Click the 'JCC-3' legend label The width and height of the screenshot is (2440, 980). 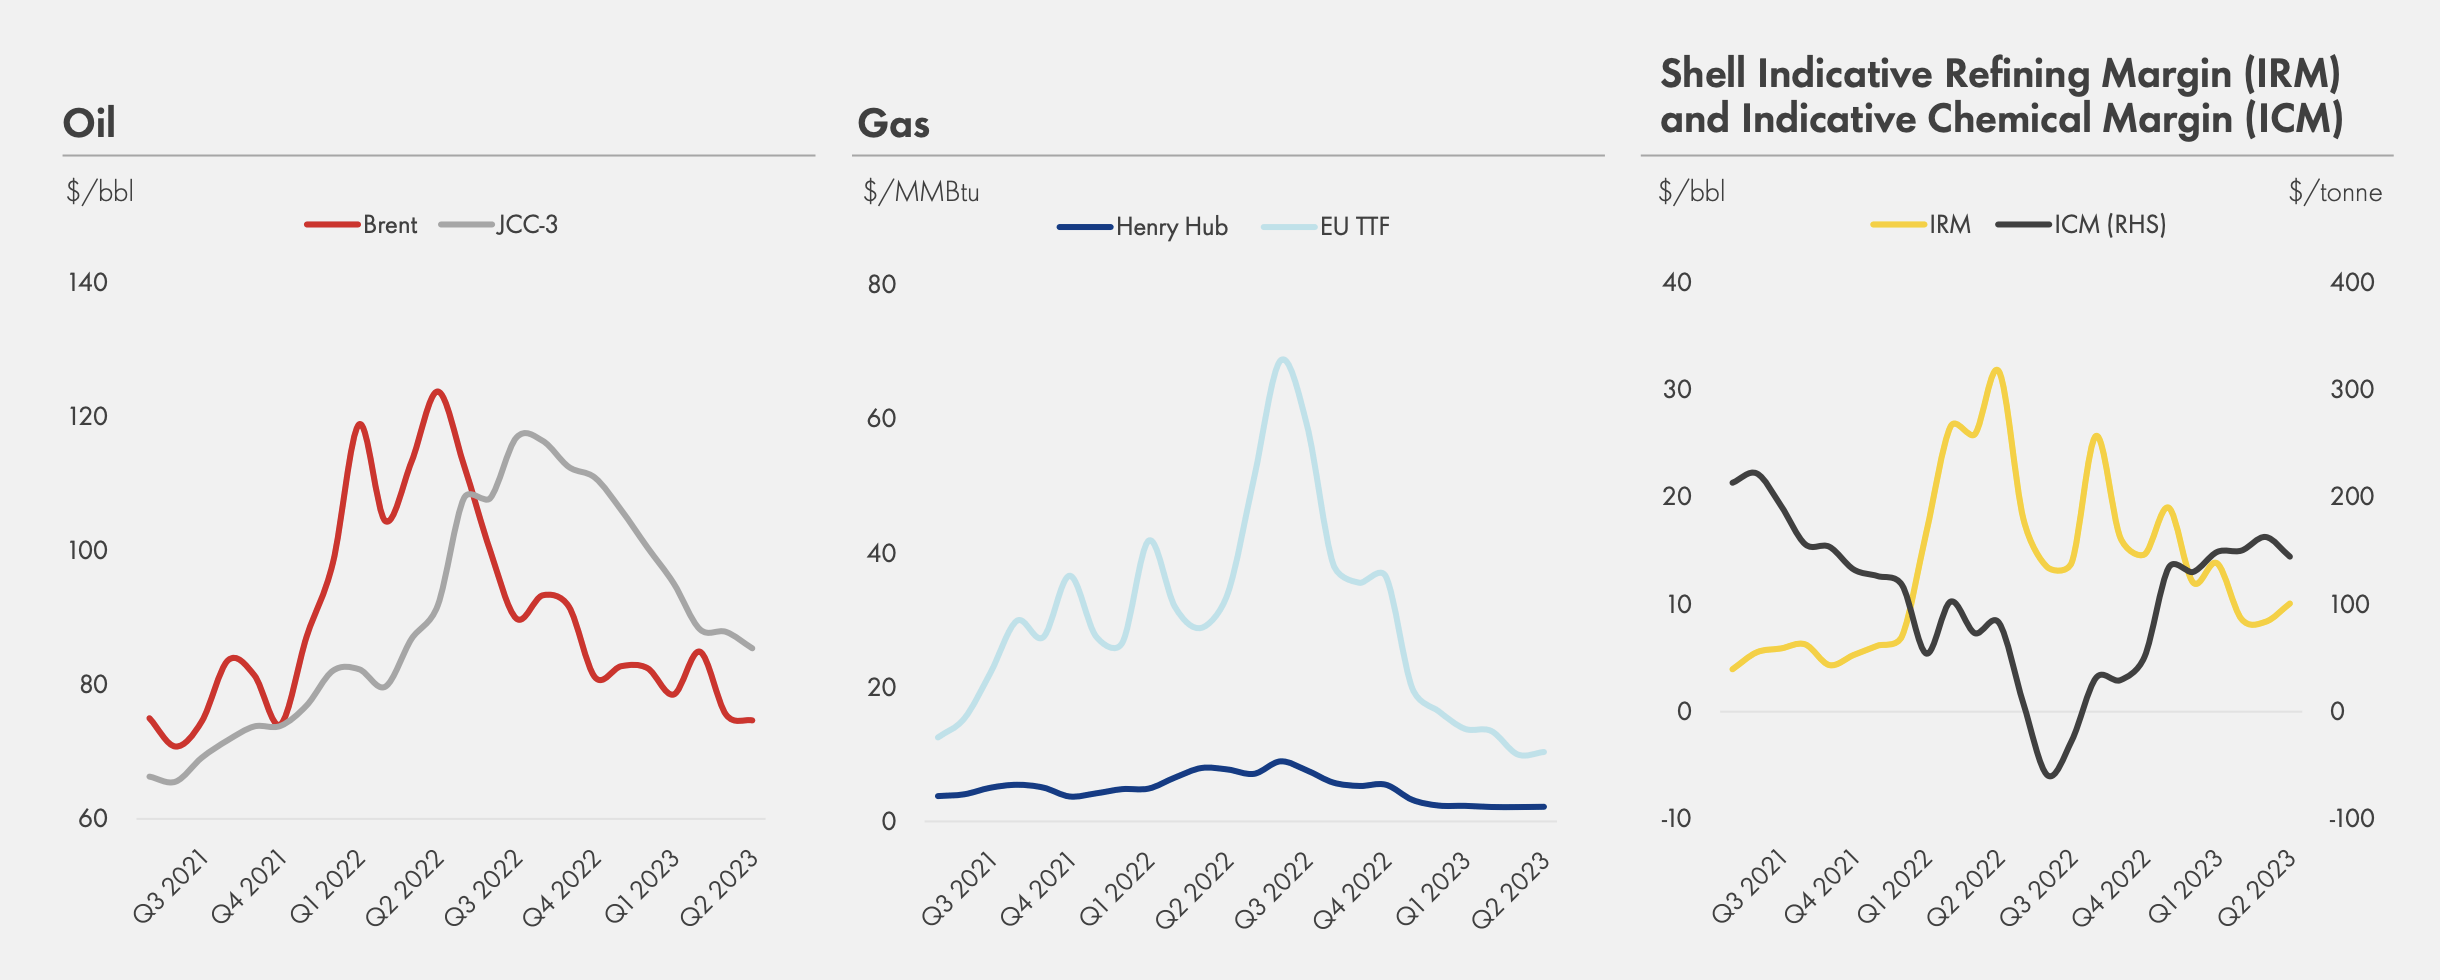pos(527,225)
